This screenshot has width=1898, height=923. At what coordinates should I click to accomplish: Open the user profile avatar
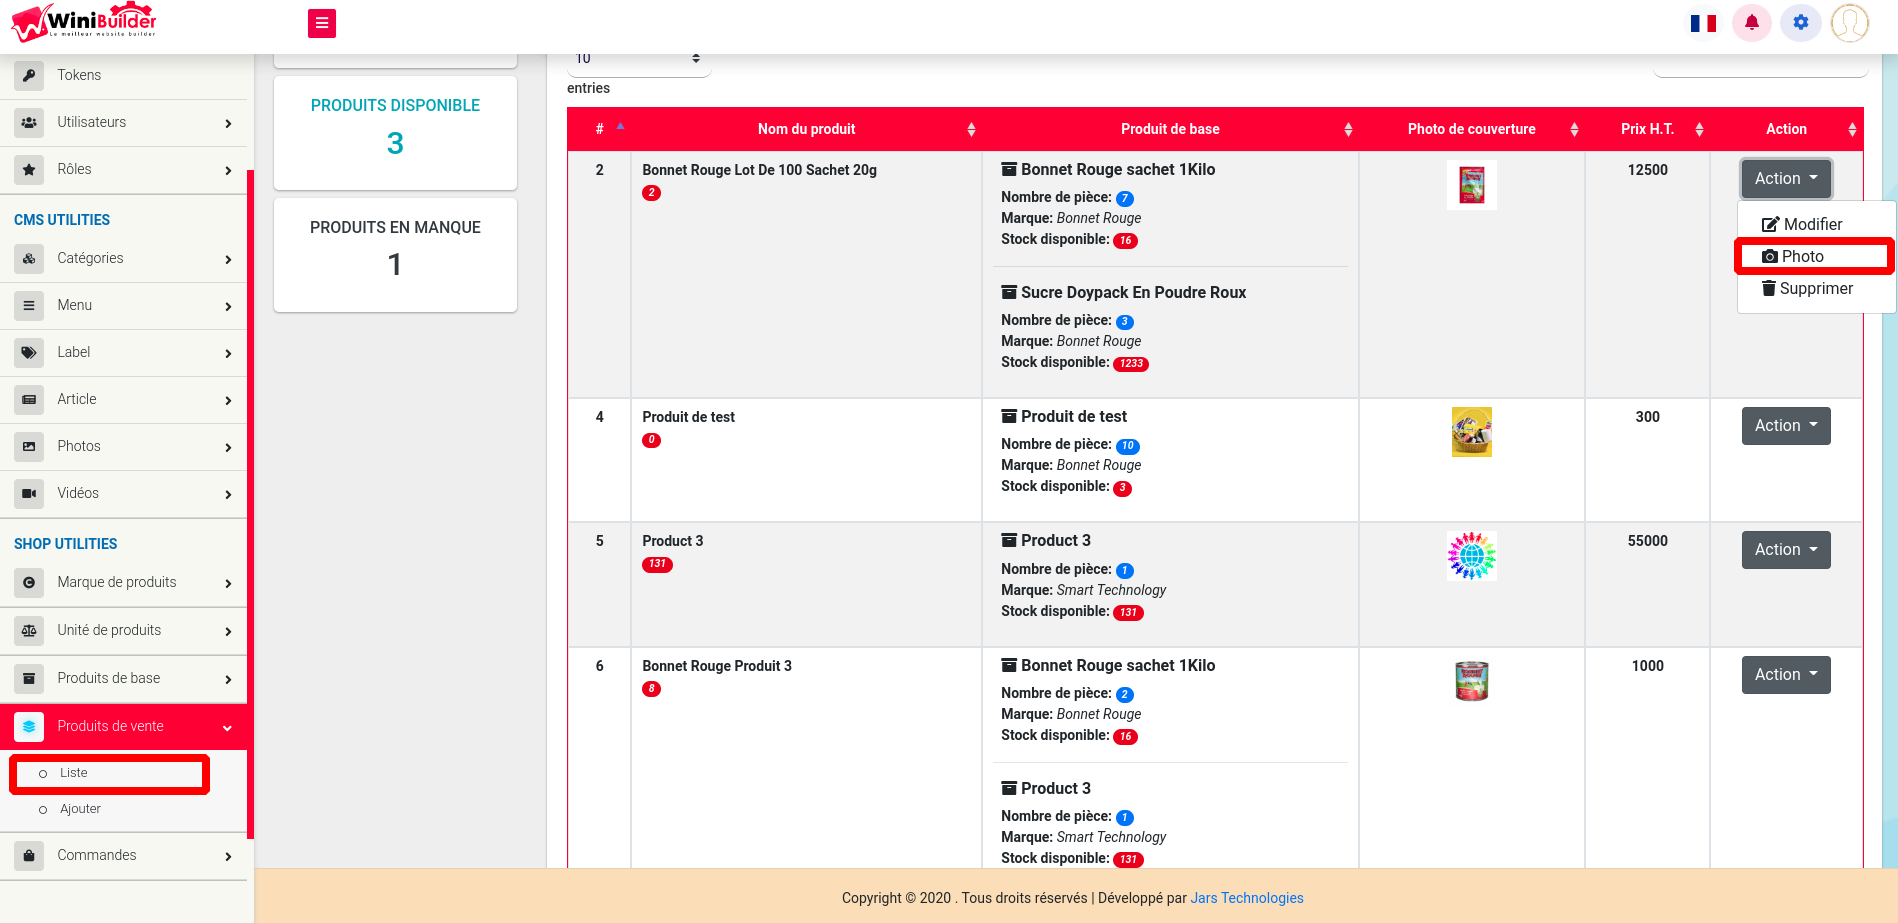pos(1850,23)
